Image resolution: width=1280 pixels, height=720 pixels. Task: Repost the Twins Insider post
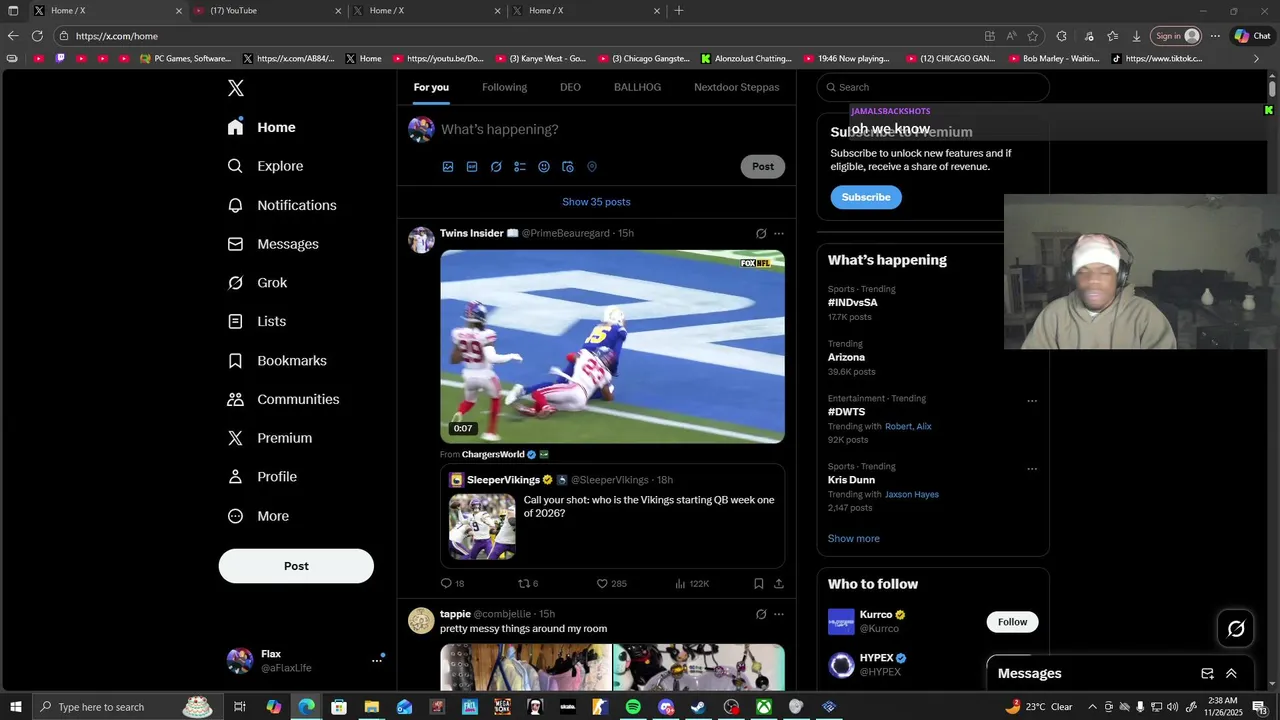528,583
